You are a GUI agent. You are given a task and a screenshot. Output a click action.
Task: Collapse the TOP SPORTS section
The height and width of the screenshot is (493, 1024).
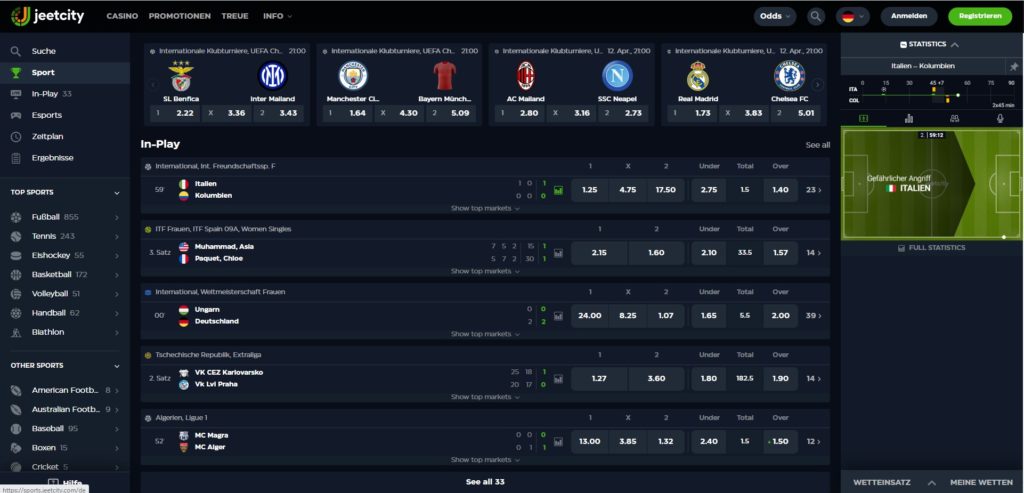[x=117, y=193]
